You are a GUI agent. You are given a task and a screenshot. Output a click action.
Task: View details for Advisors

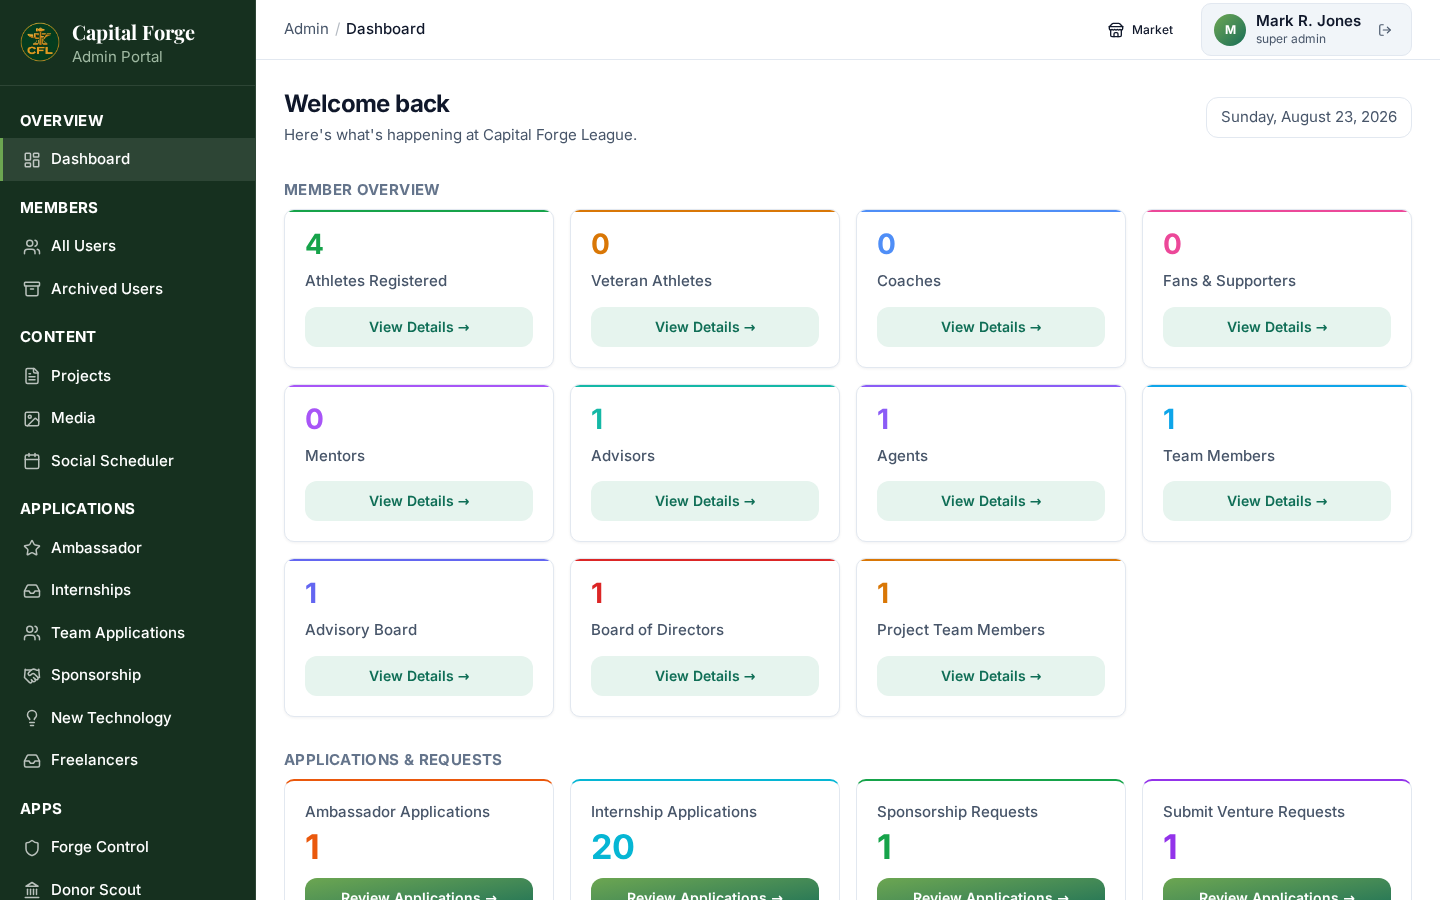[x=705, y=501]
